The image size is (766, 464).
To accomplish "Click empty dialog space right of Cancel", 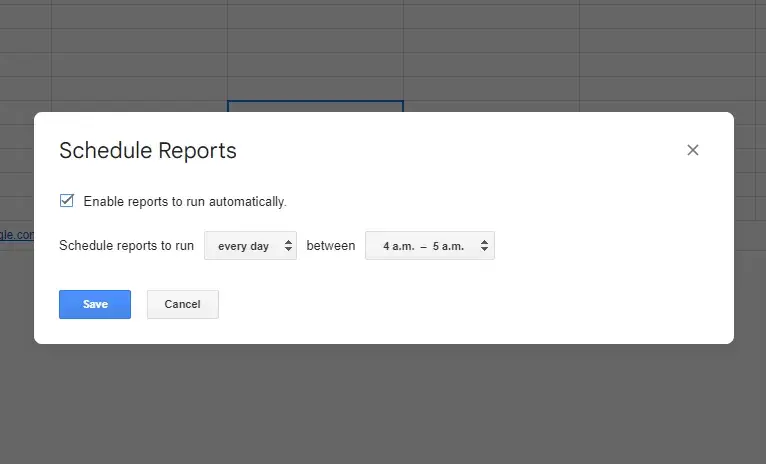I will pyautogui.click(x=450, y=305).
